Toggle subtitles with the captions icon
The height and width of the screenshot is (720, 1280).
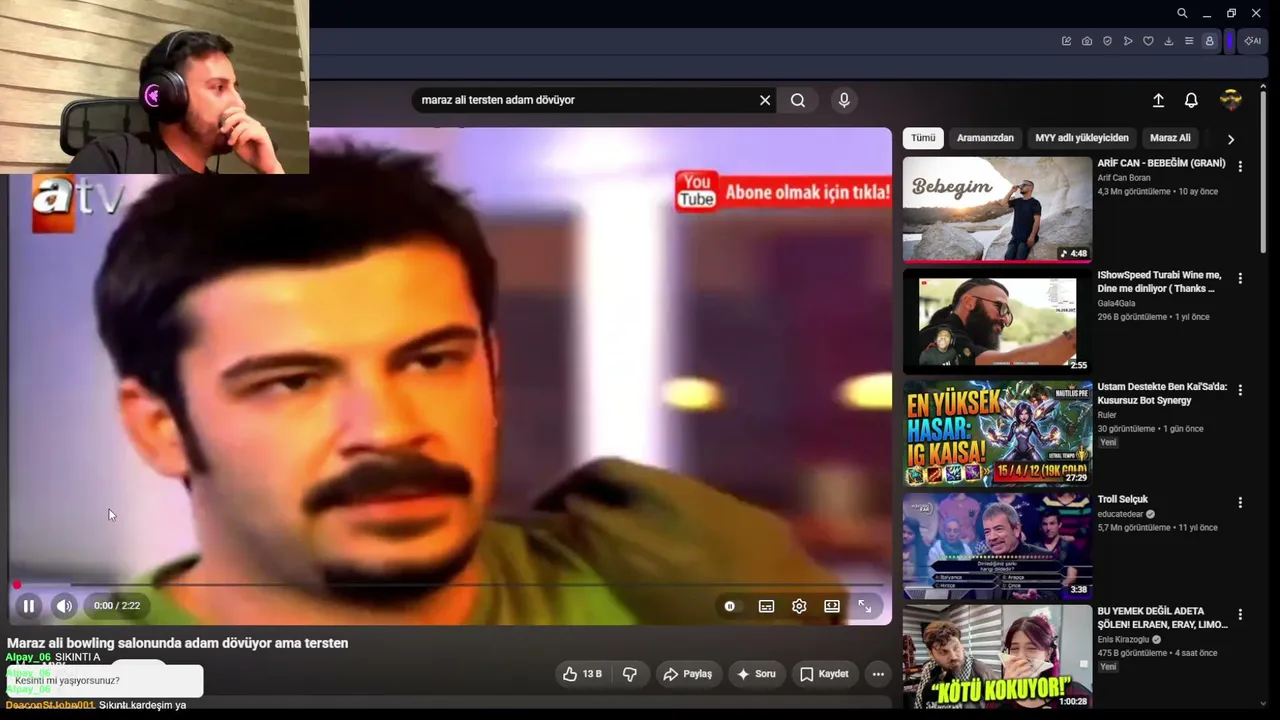tap(766, 606)
